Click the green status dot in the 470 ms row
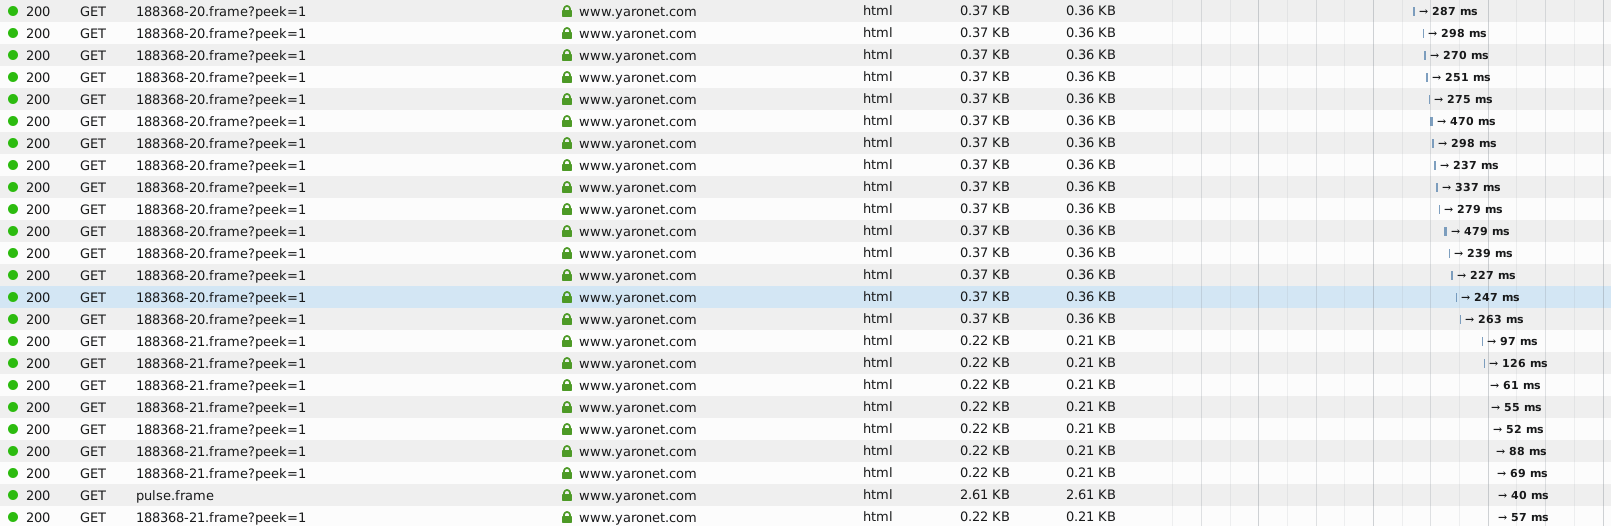 [13, 121]
